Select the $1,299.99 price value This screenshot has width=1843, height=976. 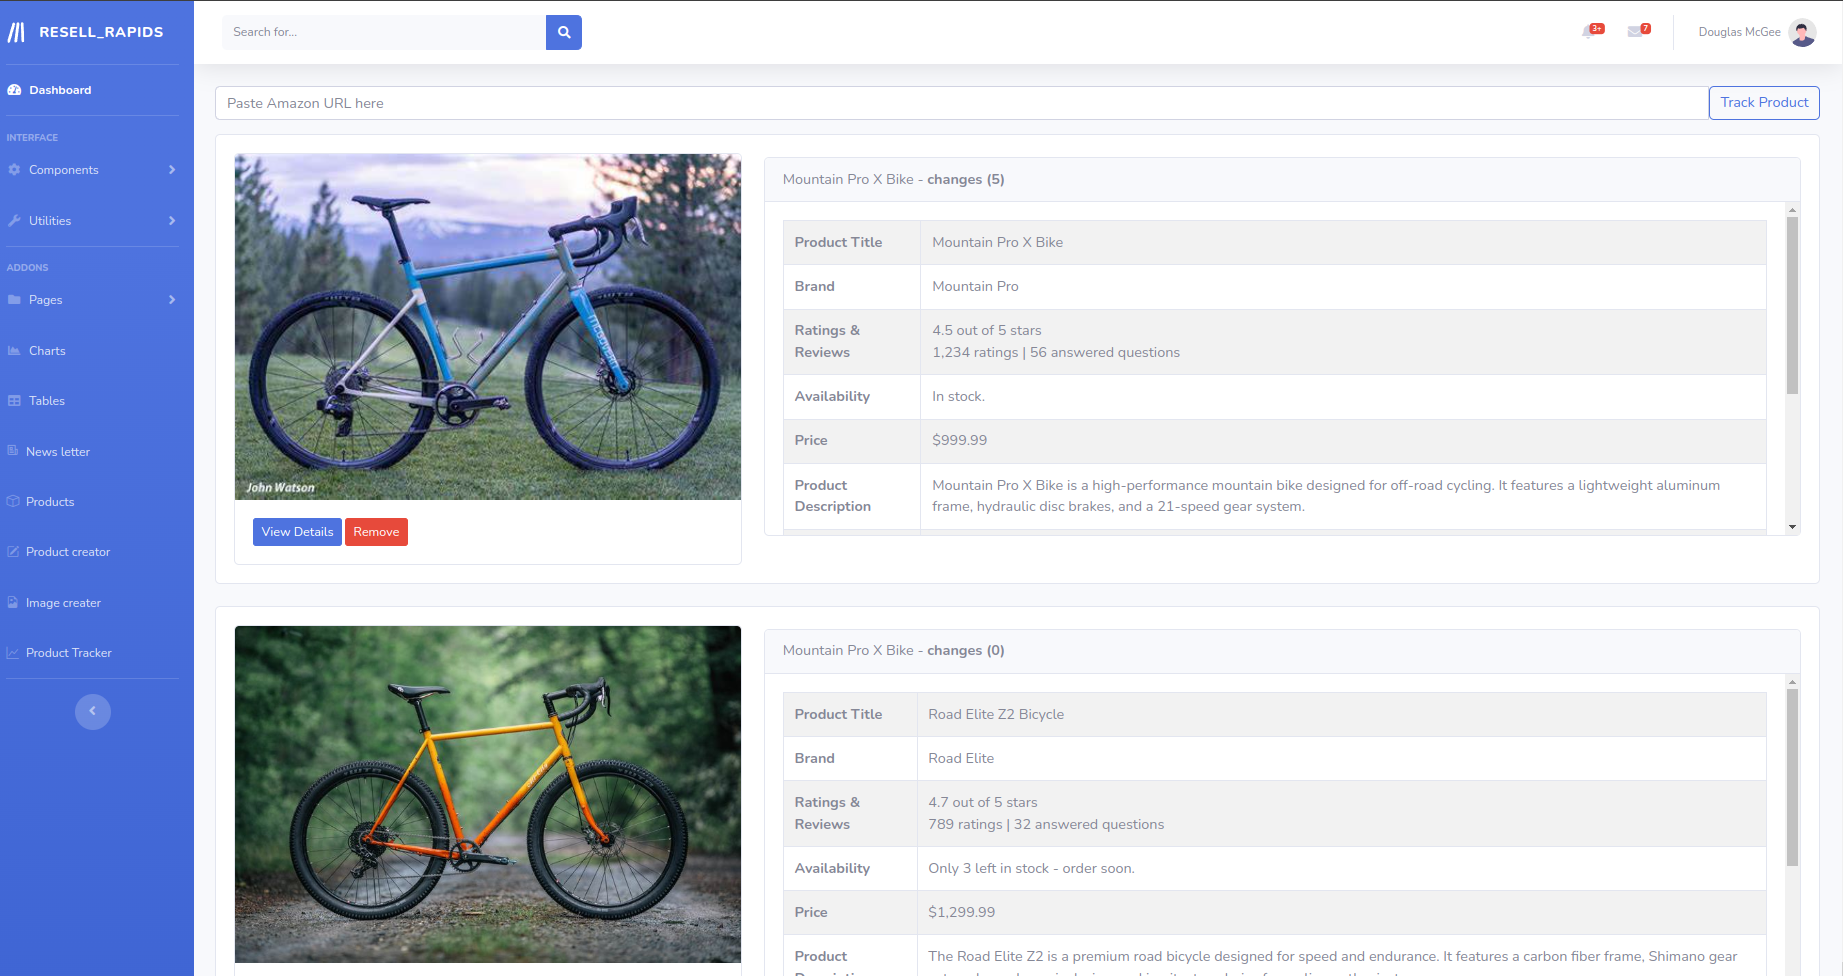coord(962,912)
